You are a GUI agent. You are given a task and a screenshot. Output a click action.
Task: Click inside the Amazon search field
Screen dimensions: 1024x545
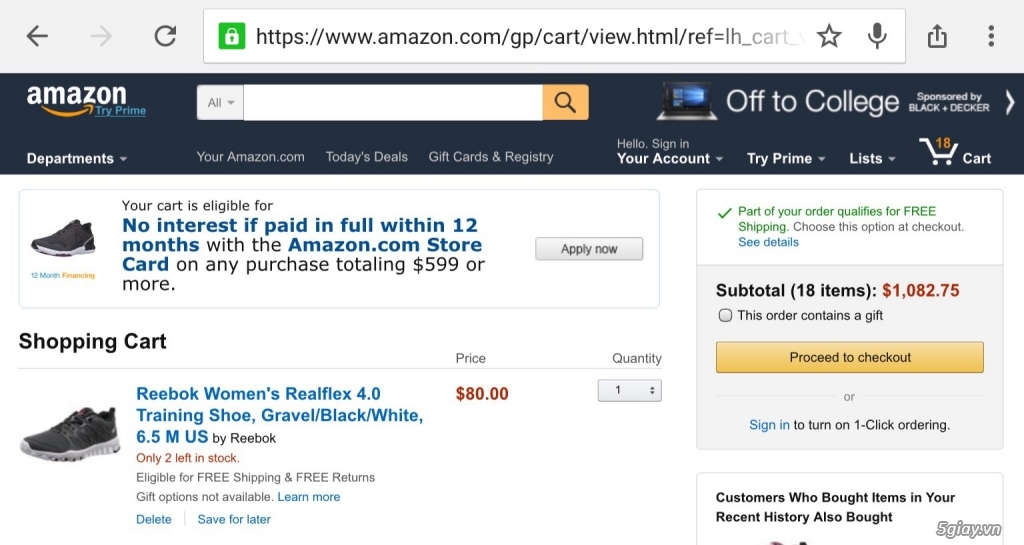[x=393, y=102]
